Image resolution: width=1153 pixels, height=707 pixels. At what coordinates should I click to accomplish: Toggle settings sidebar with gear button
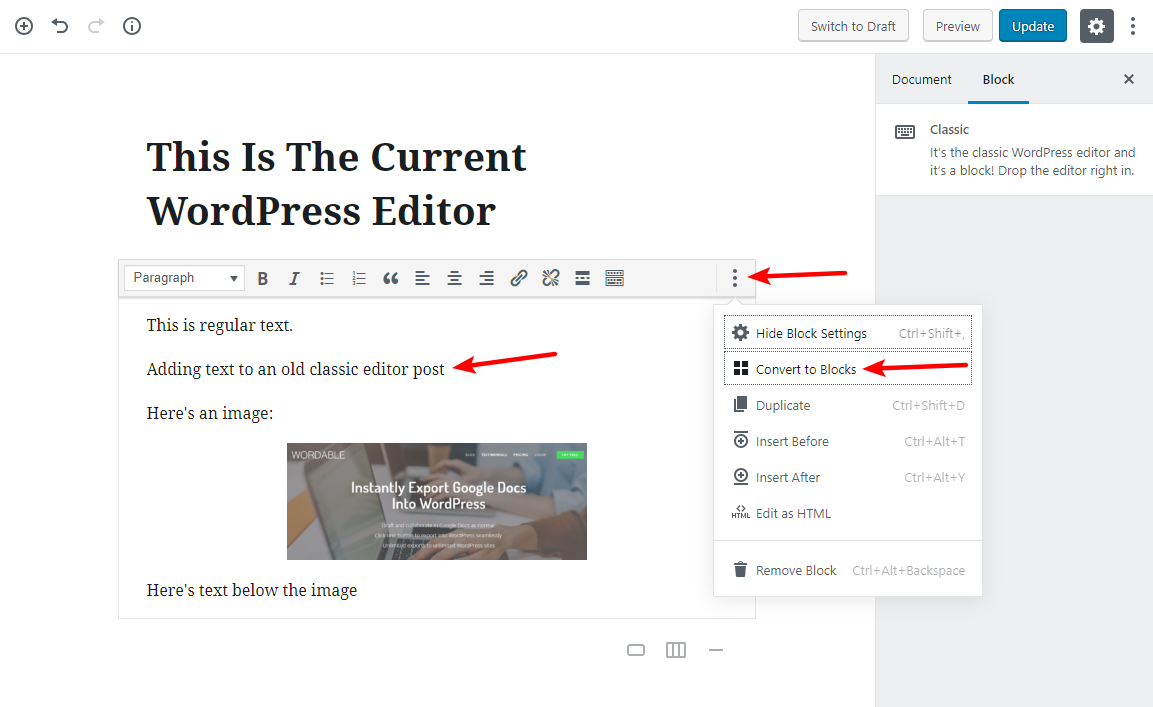click(x=1096, y=26)
